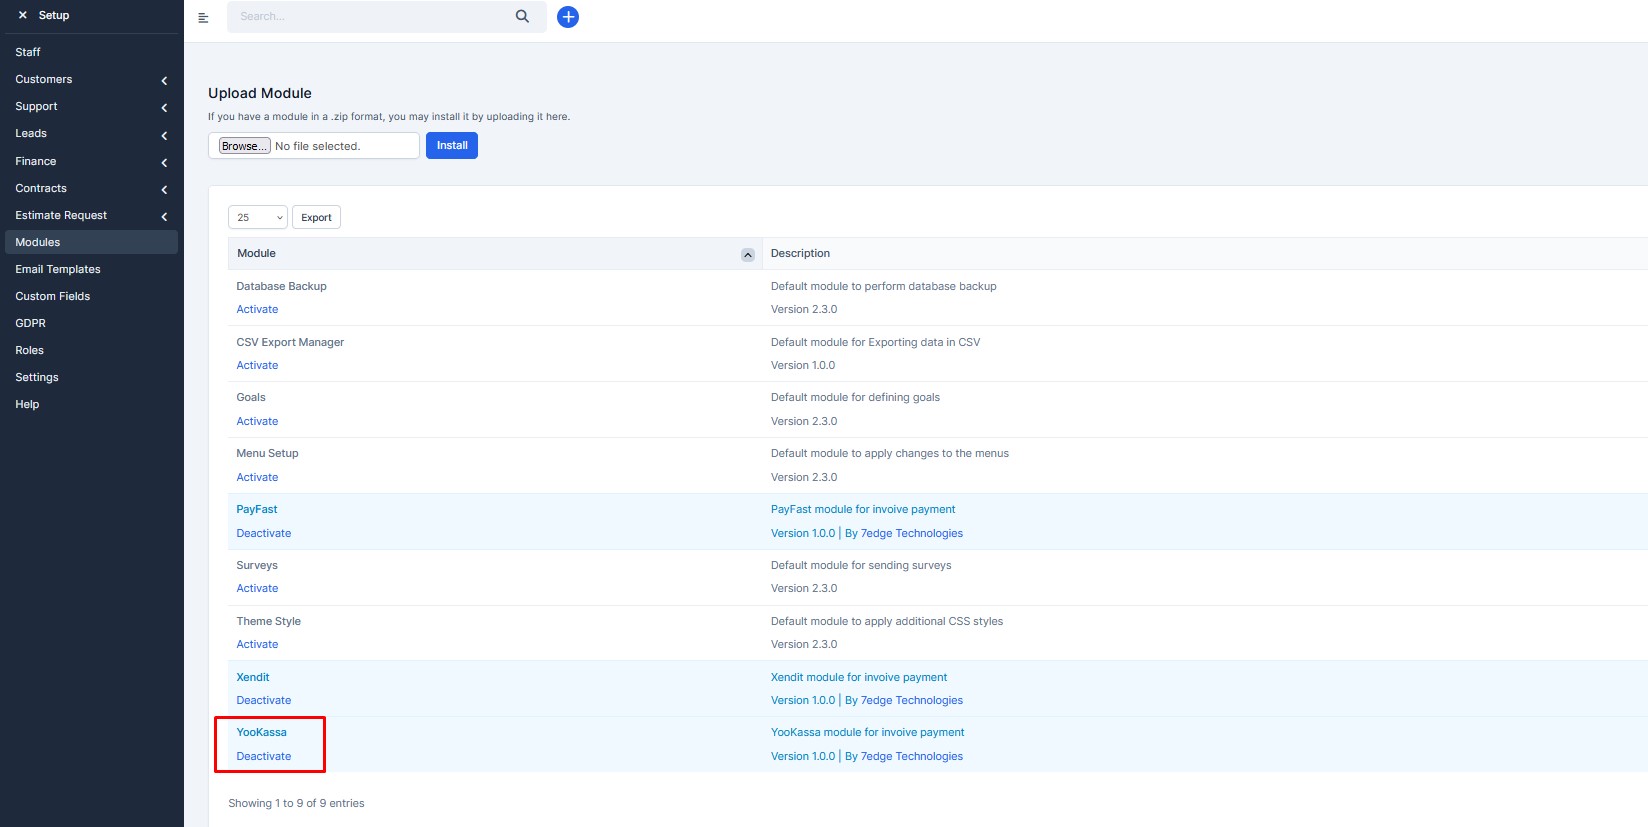Deactivate the YooKassa module

(264, 756)
